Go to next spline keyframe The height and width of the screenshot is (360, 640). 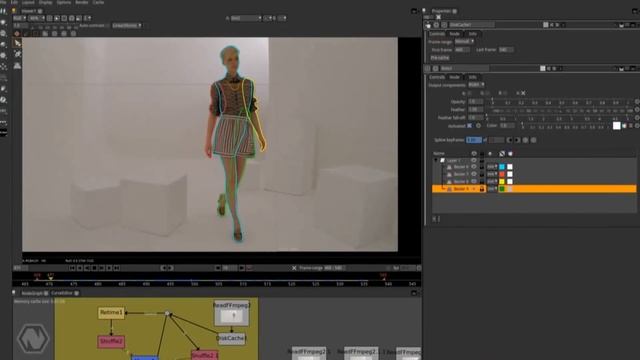(517, 140)
